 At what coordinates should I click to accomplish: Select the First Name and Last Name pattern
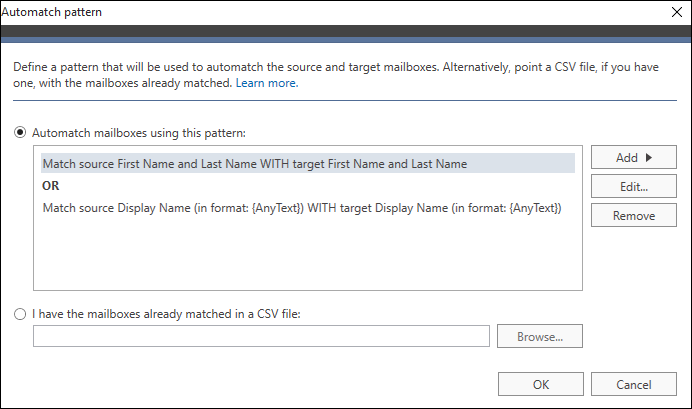point(308,163)
